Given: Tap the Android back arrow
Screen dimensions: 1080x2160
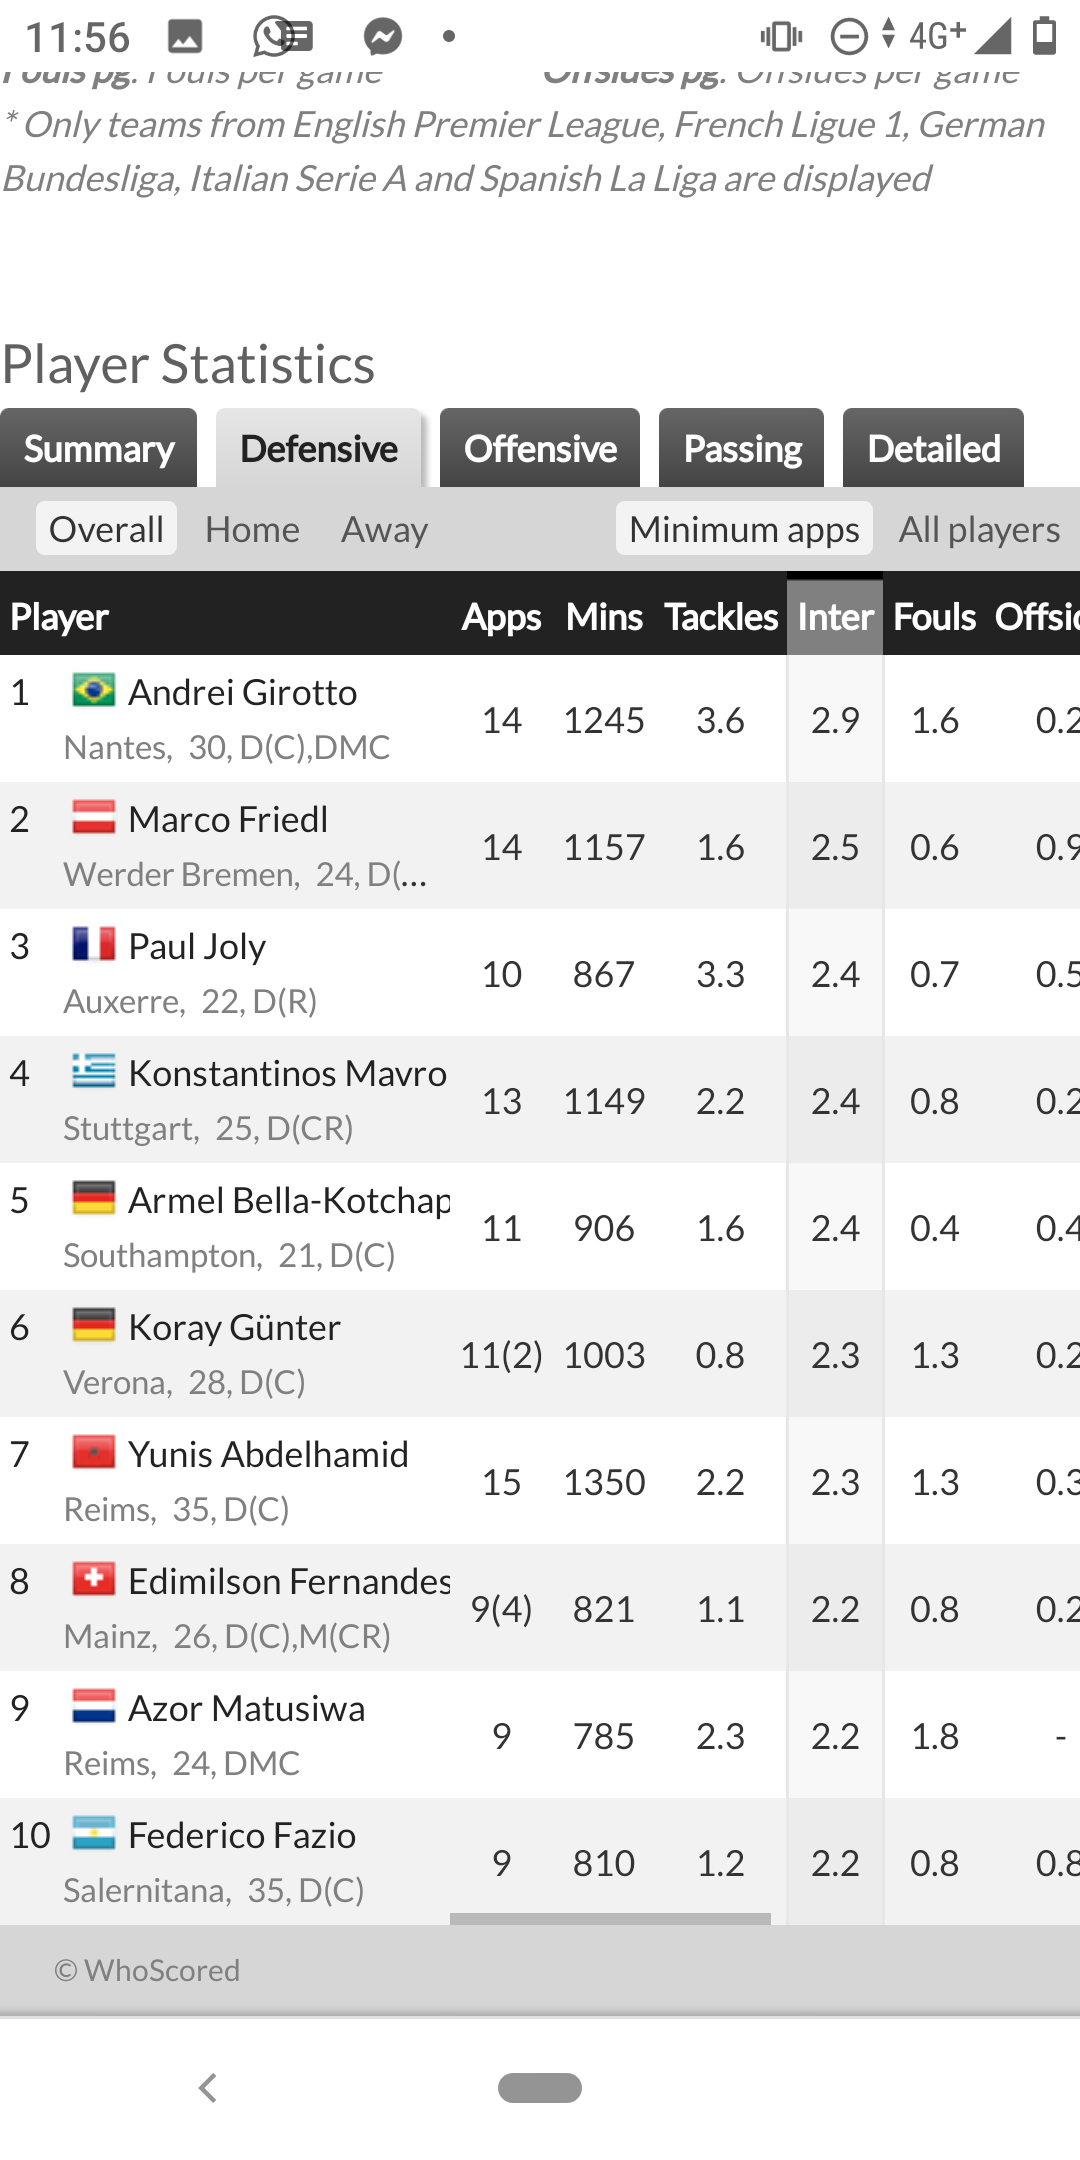Looking at the screenshot, I should tap(207, 2088).
